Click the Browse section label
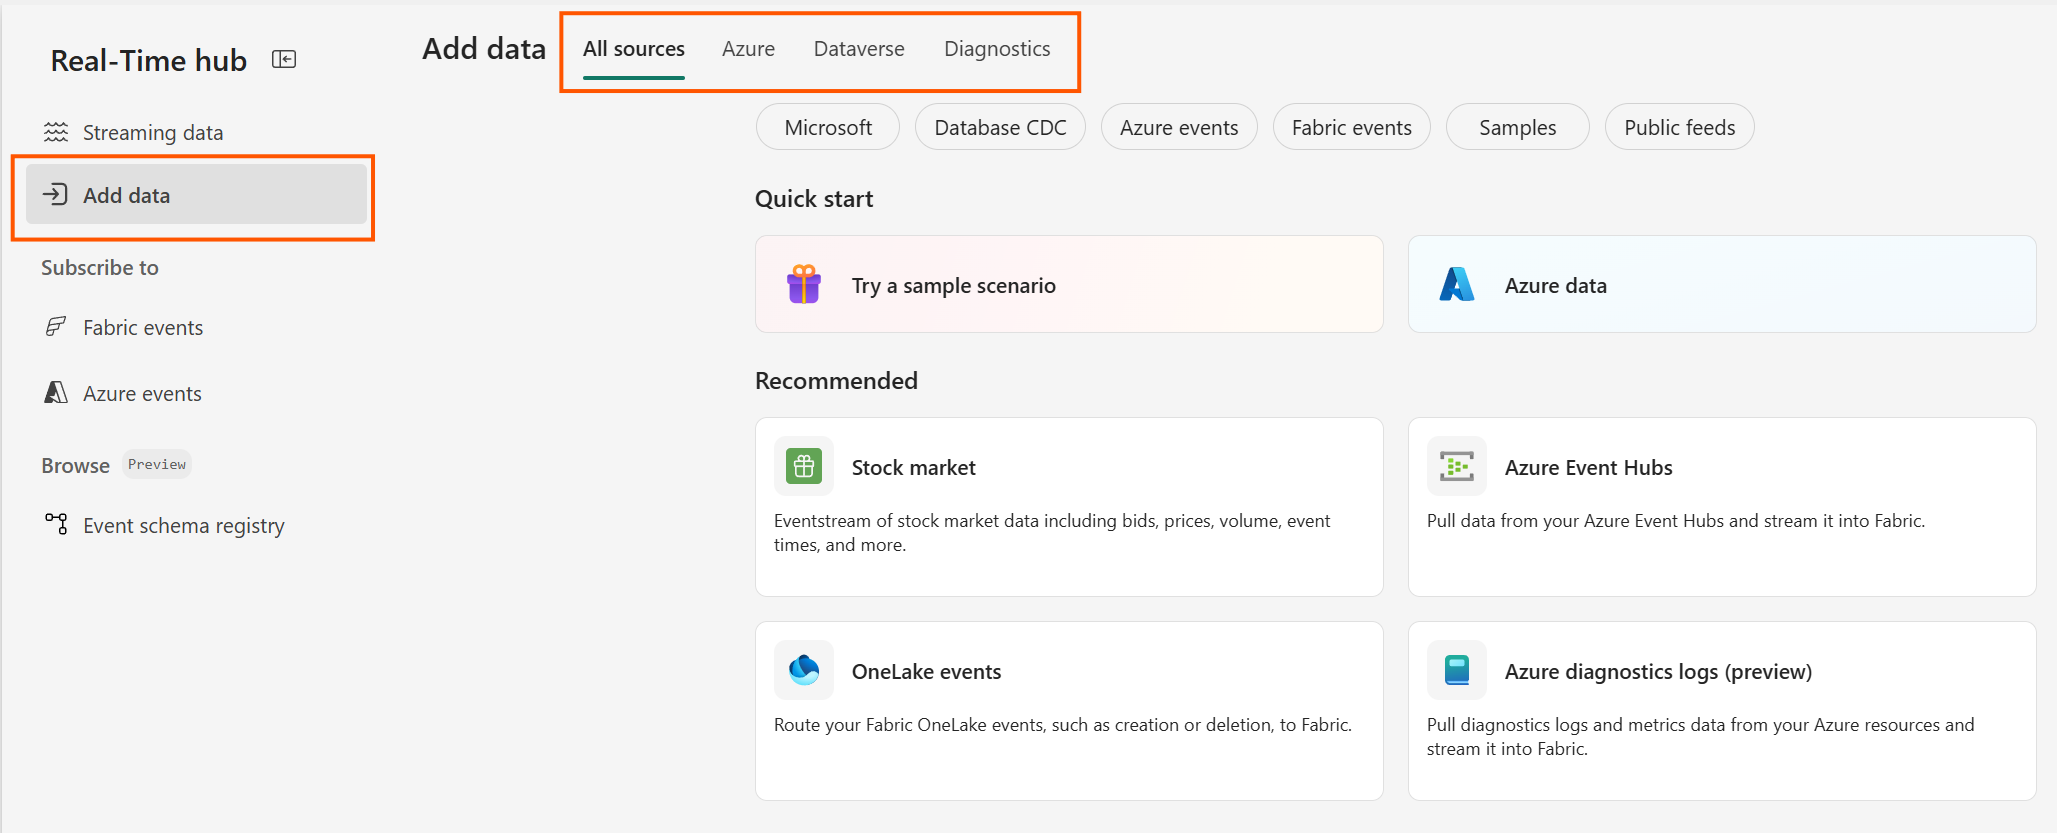The width and height of the screenshot is (2057, 833). point(76,465)
